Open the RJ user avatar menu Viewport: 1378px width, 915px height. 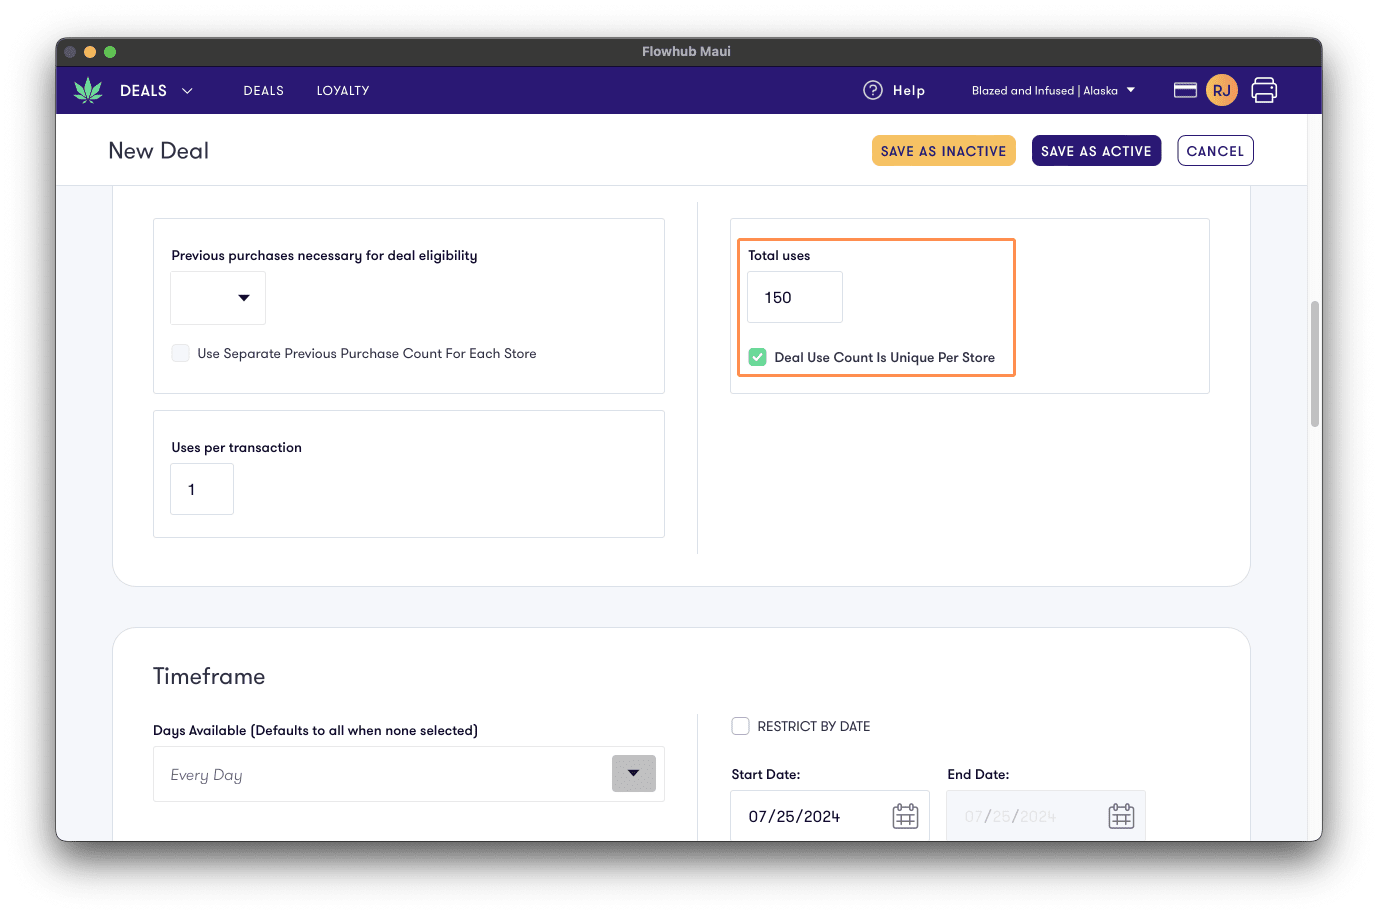click(1221, 90)
